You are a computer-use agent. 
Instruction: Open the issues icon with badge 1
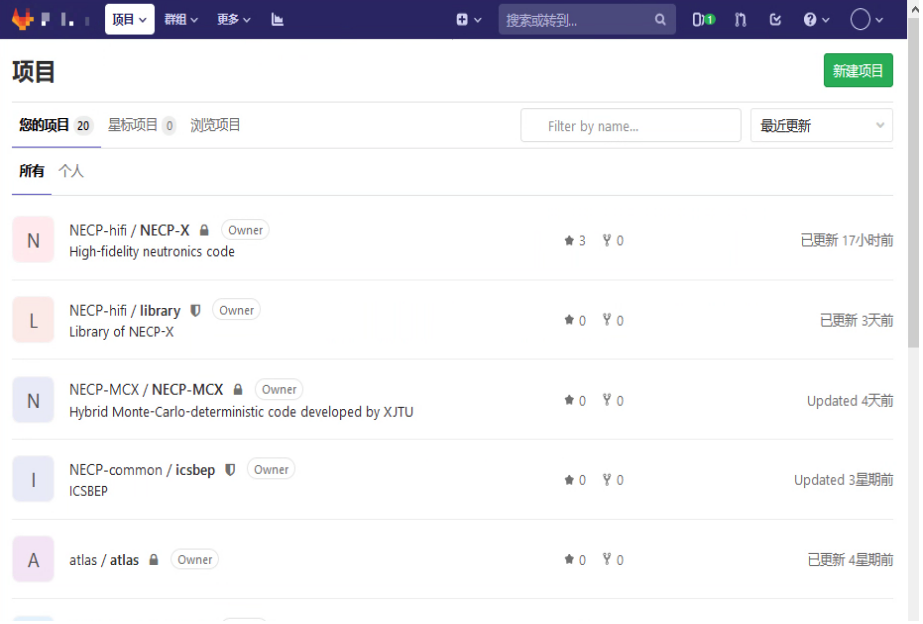point(703,19)
